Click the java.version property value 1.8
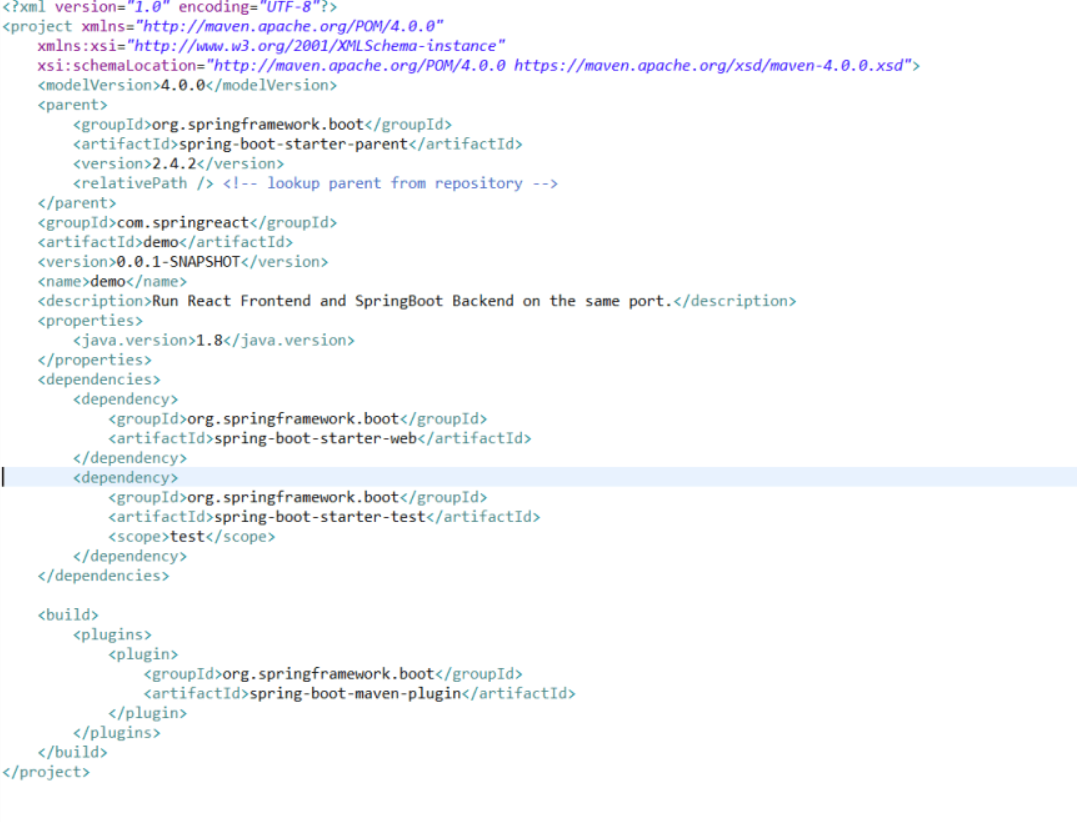The height and width of the screenshot is (822, 1077). [207, 340]
